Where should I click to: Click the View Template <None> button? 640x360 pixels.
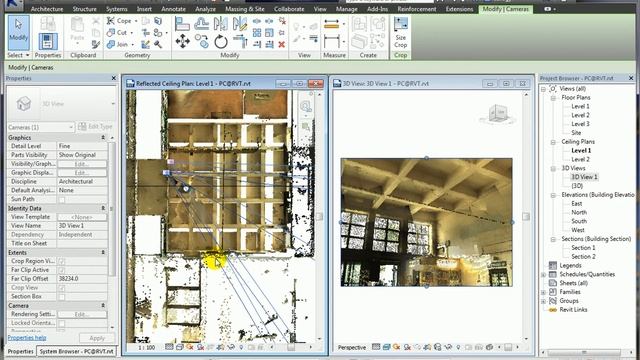point(82,217)
